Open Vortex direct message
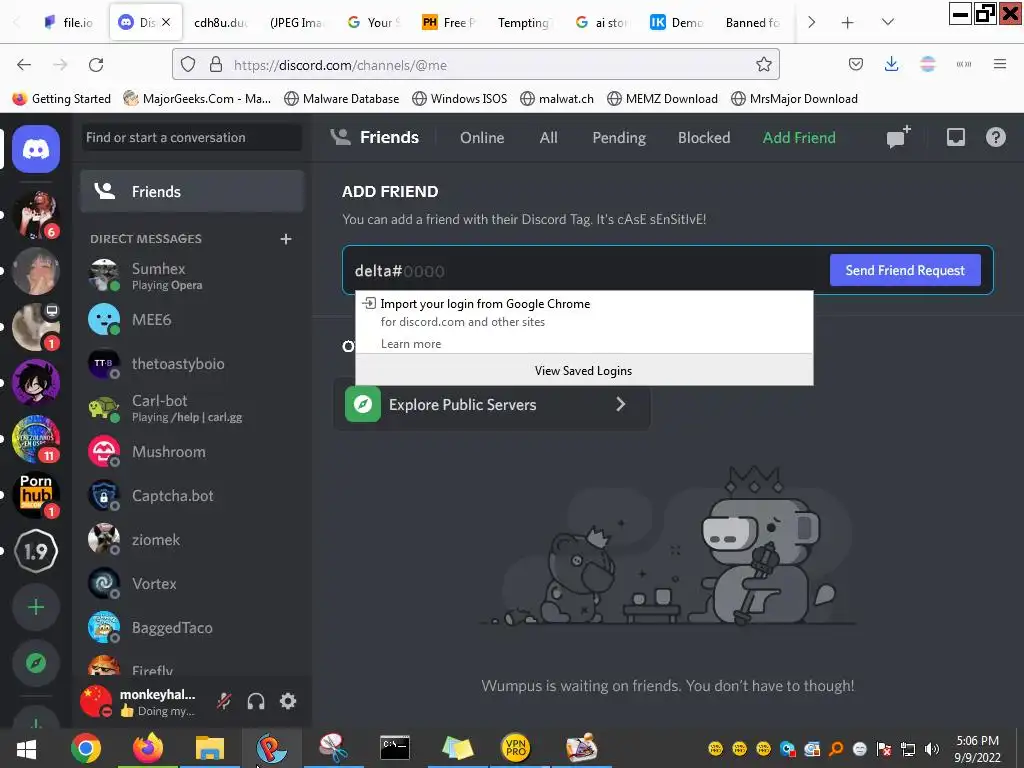The height and width of the screenshot is (768, 1024). click(192, 584)
